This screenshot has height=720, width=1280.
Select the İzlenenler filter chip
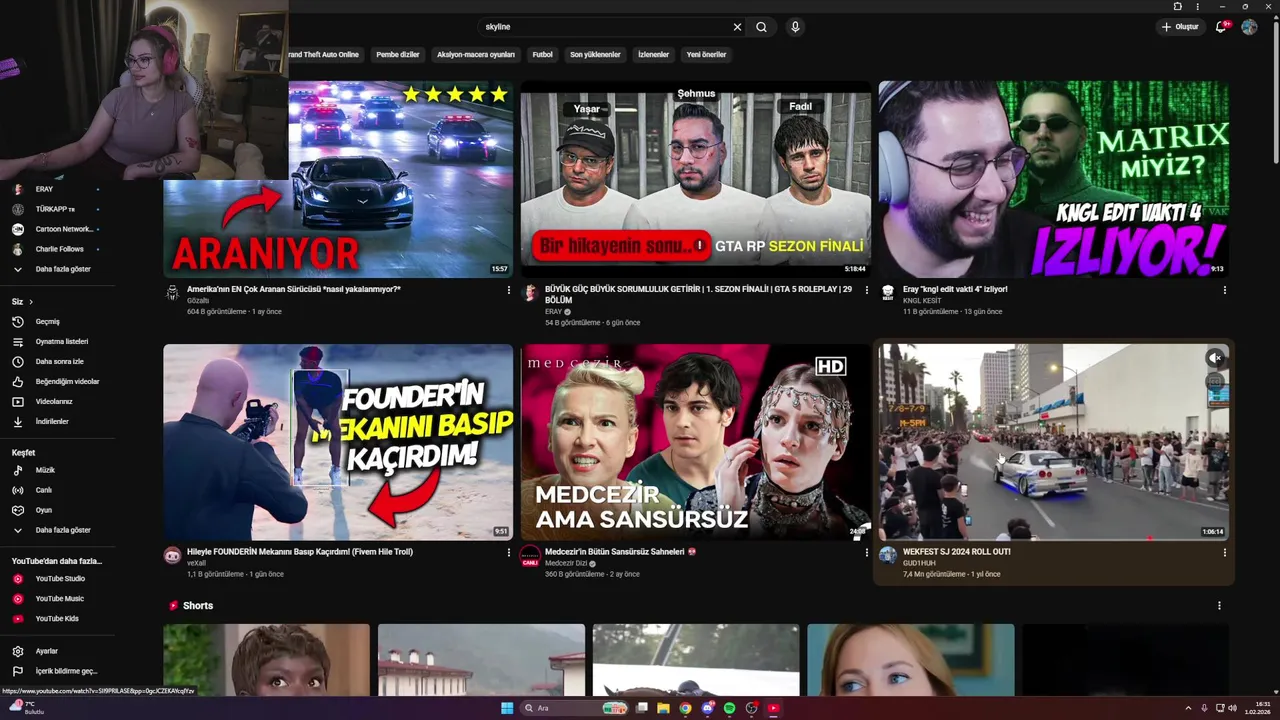coord(653,55)
